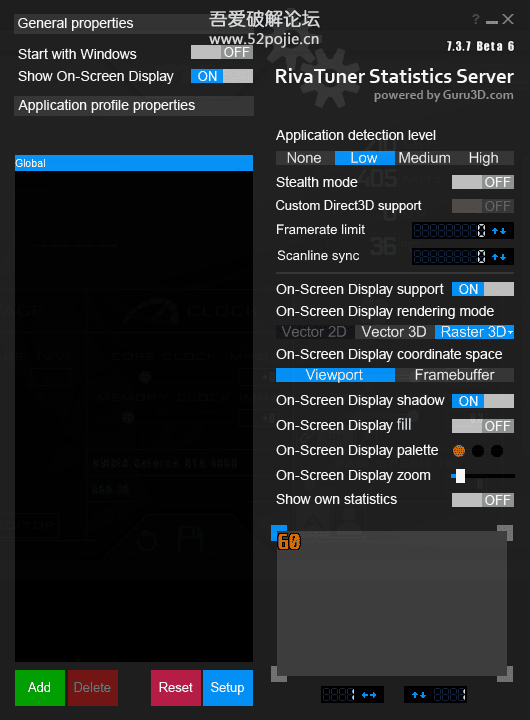The height and width of the screenshot is (720, 530).
Task: Toggle Custom Direct3D support switch
Action: (483, 206)
